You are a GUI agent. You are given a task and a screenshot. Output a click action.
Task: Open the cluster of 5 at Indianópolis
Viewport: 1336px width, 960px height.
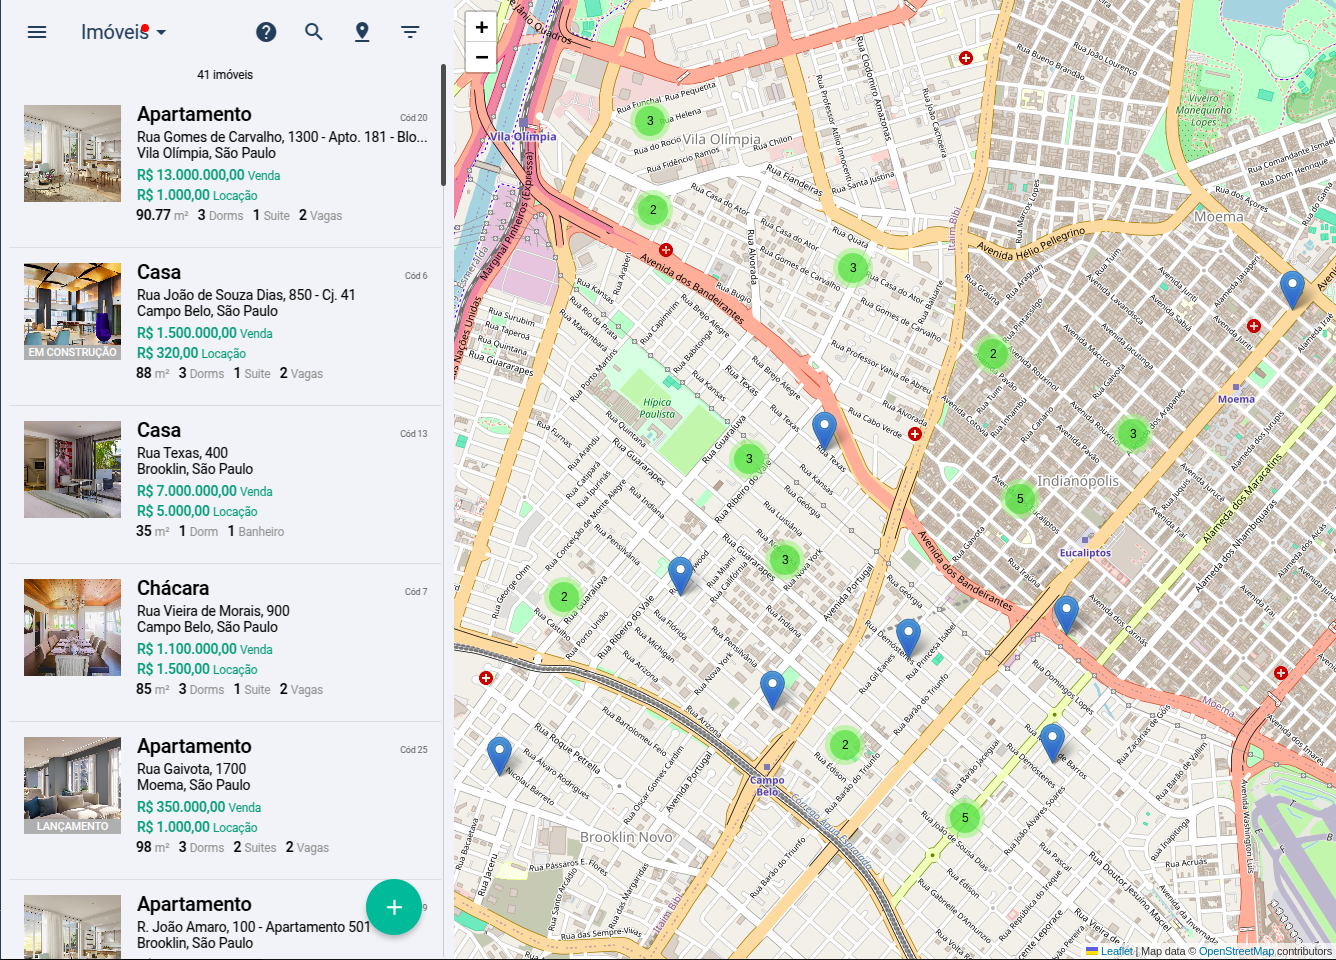[x=1020, y=499]
